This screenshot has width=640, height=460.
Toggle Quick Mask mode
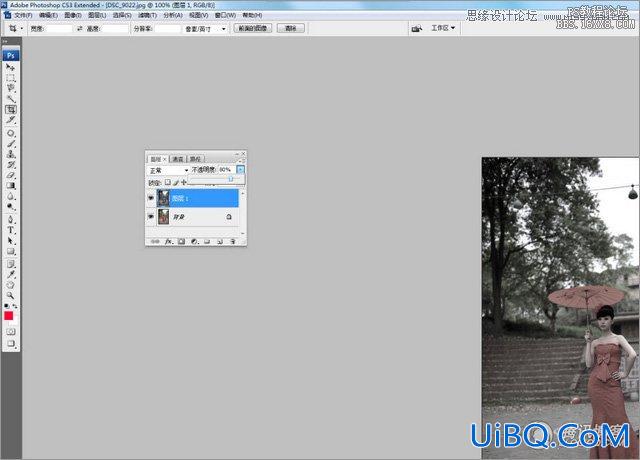pyautogui.click(x=11, y=332)
